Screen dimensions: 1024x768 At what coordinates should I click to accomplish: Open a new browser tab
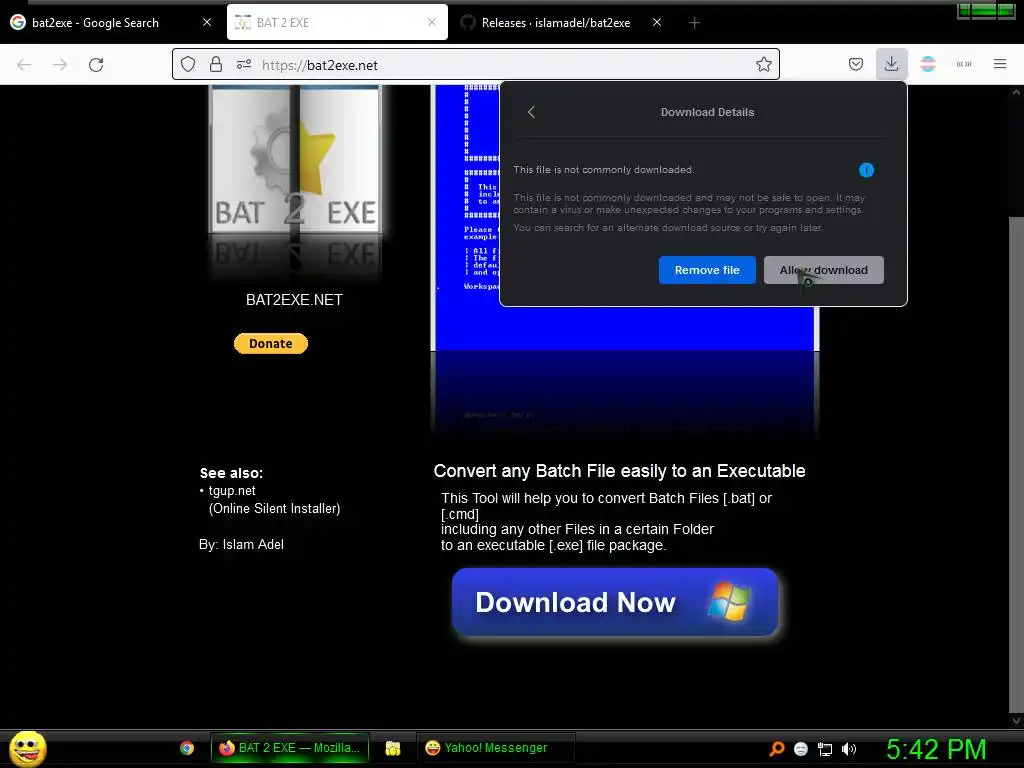[x=694, y=23]
